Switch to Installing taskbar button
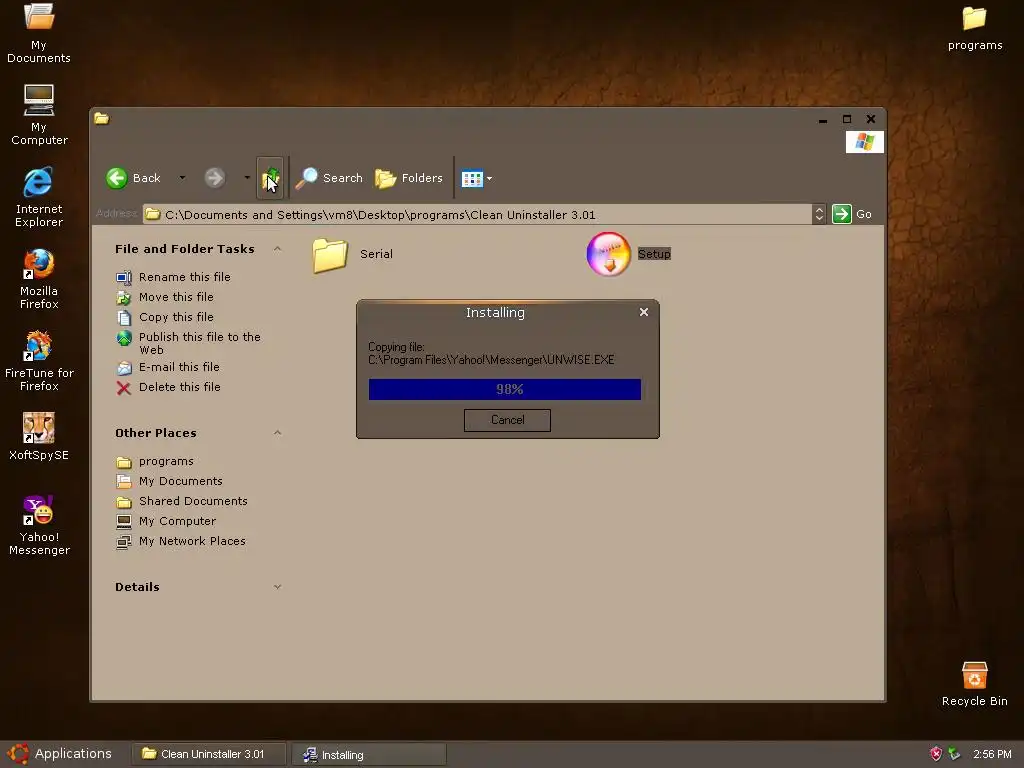The image size is (1024, 768). (369, 755)
